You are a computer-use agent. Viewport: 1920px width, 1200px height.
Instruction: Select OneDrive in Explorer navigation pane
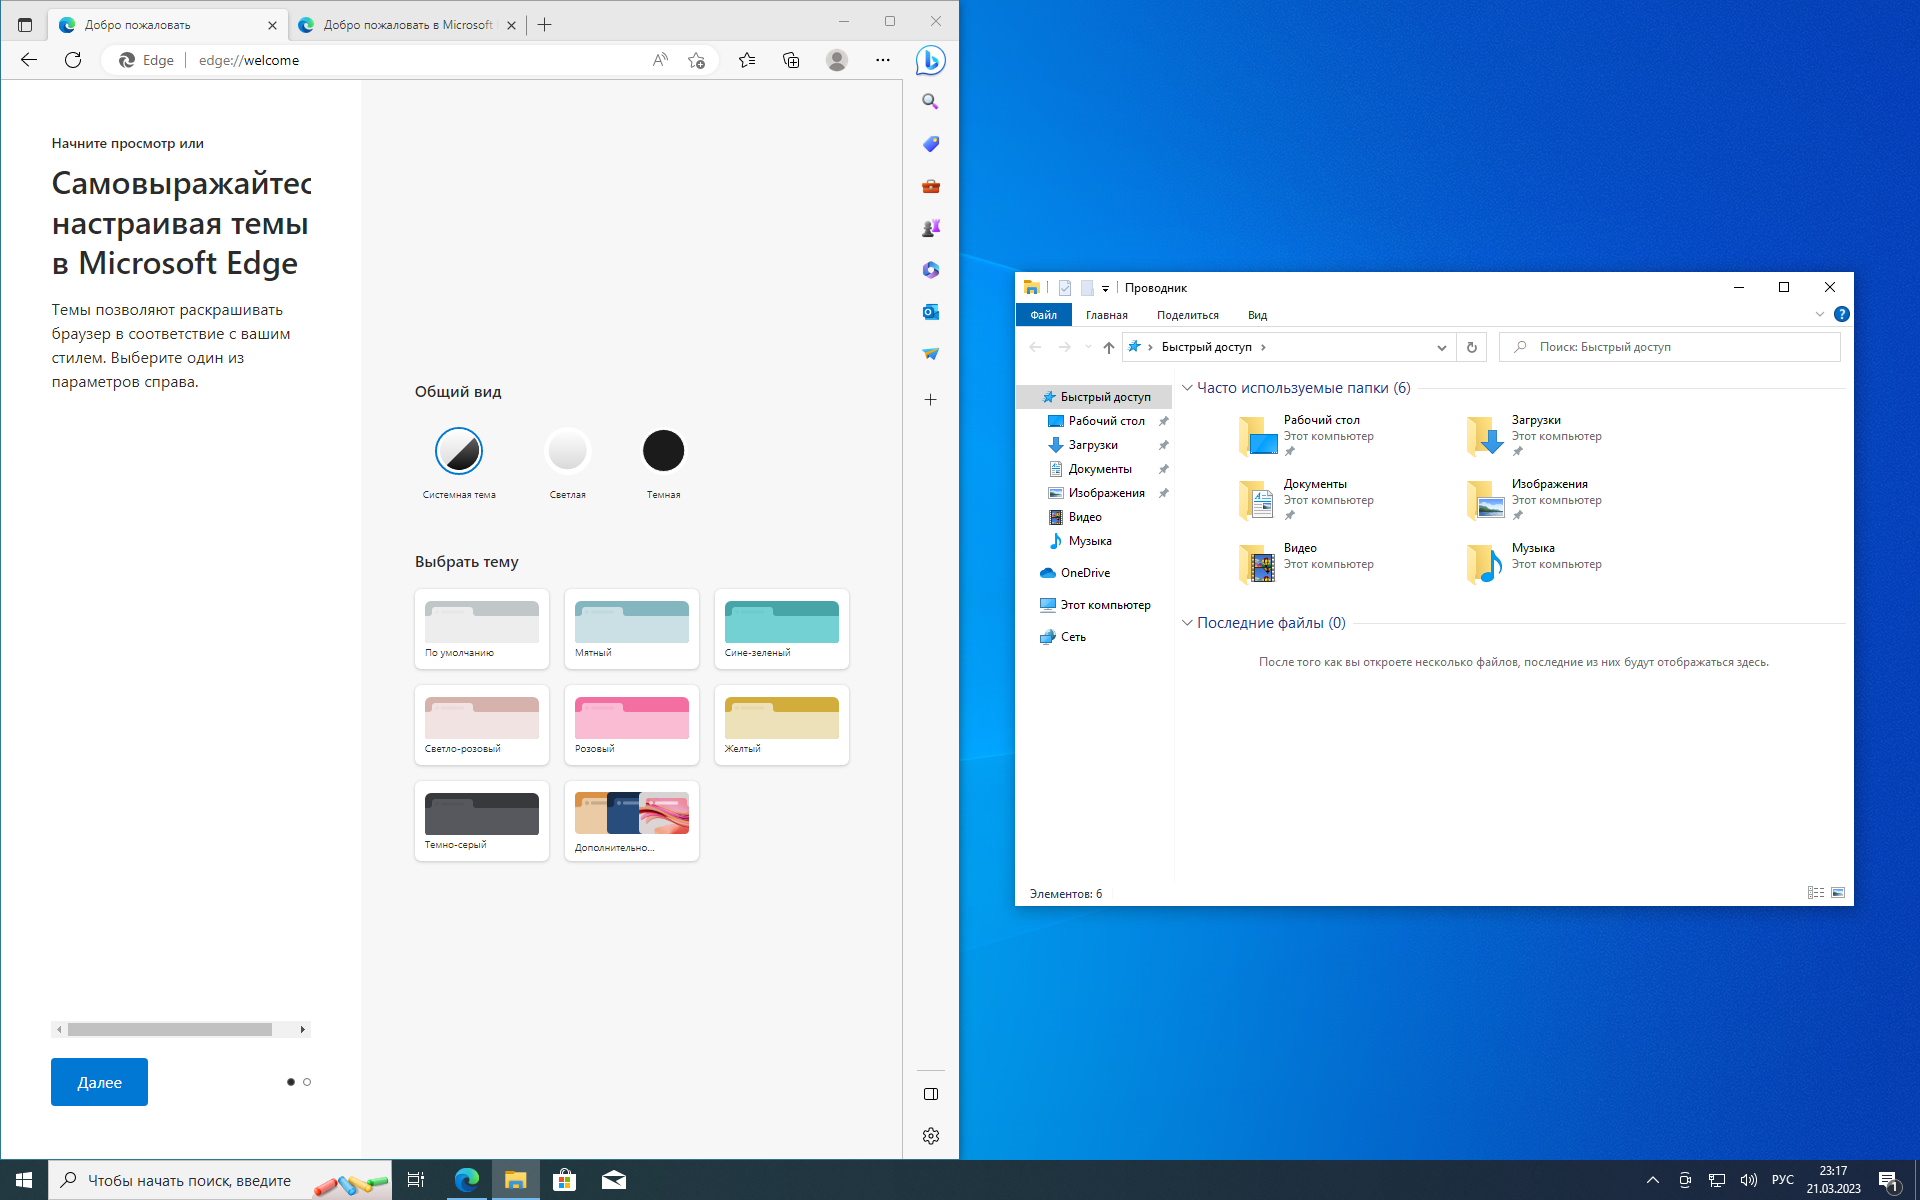click(x=1085, y=573)
